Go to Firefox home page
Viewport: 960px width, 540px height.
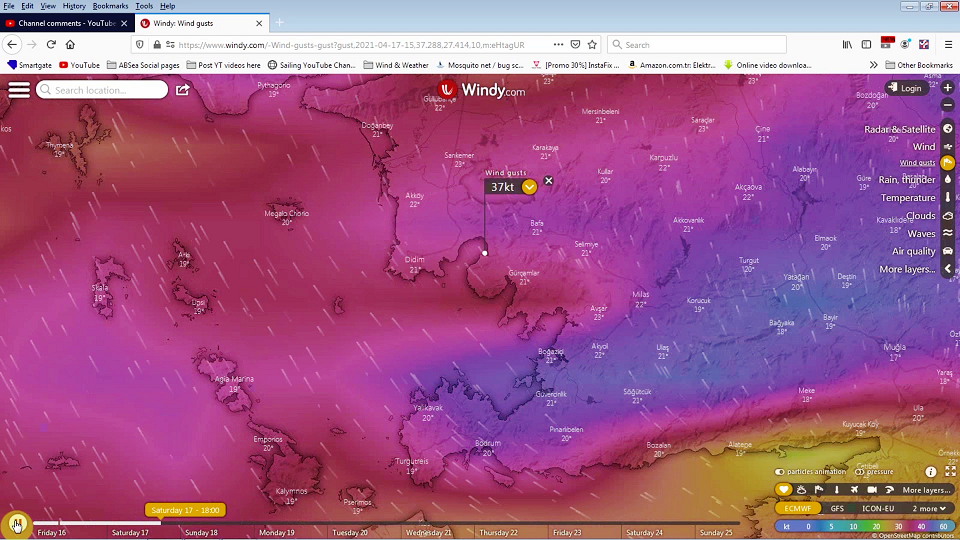point(70,44)
